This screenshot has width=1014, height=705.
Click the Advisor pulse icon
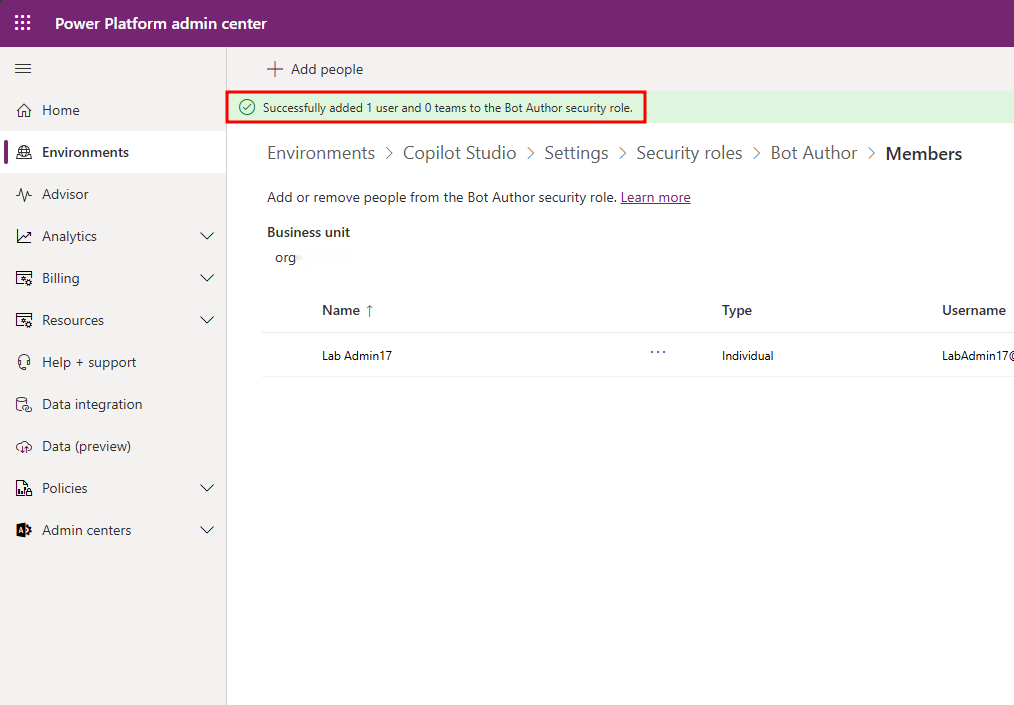24,195
